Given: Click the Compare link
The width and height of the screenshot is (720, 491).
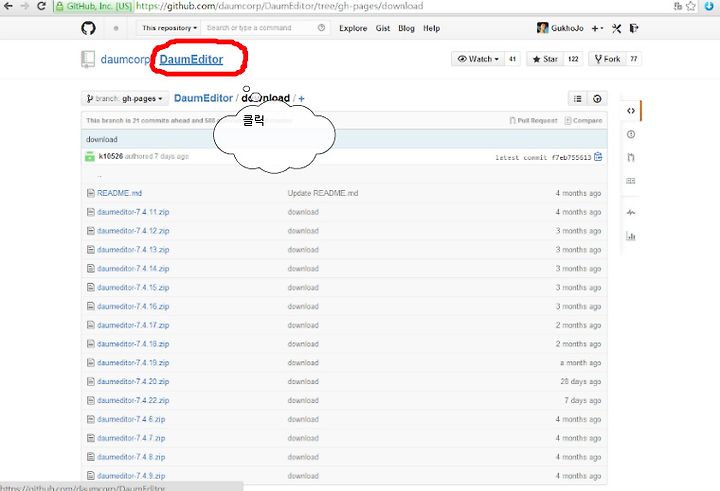Looking at the screenshot, I should coord(583,120).
